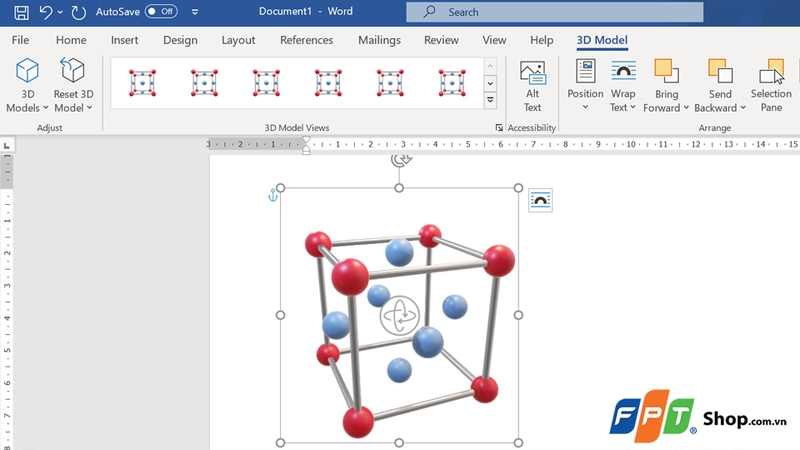Open the 3D Model Views dialog launcher
This screenshot has height=450, width=800.
pos(498,128)
